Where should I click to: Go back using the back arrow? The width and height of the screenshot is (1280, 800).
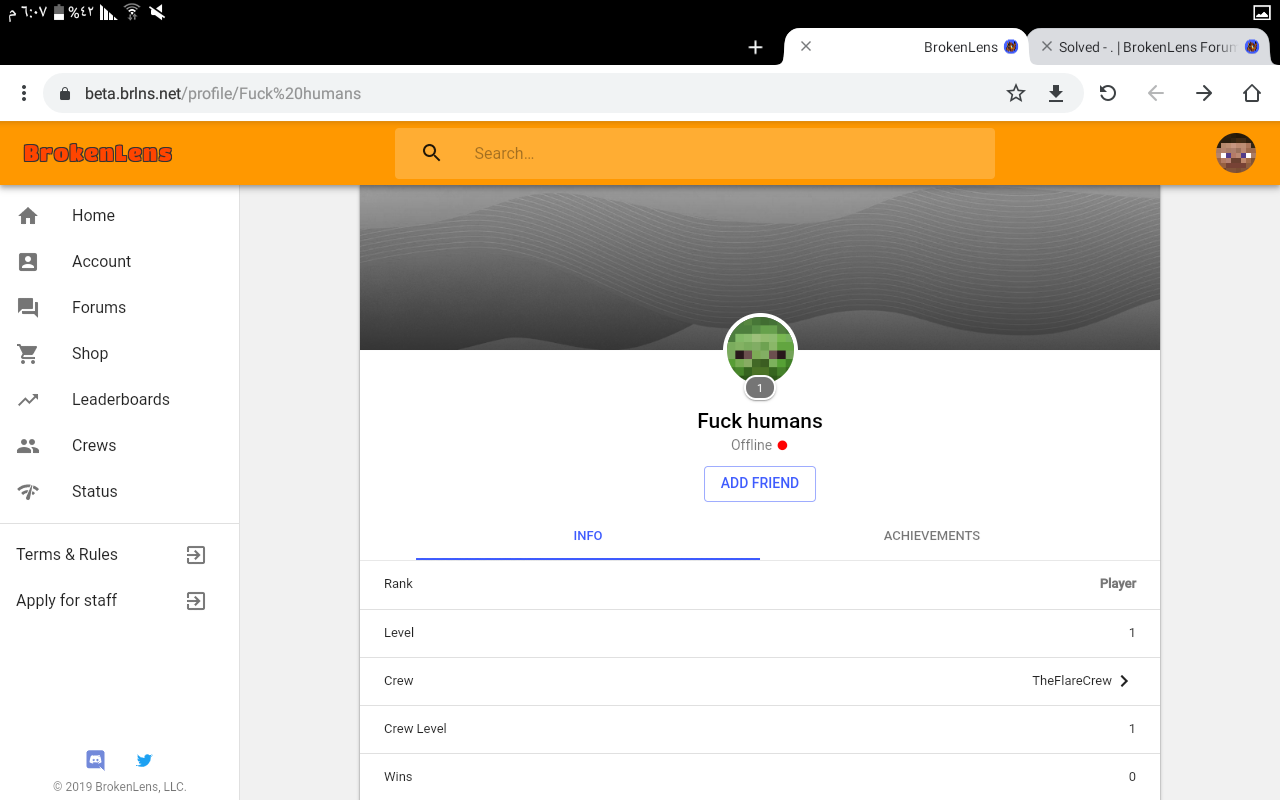click(x=1156, y=93)
